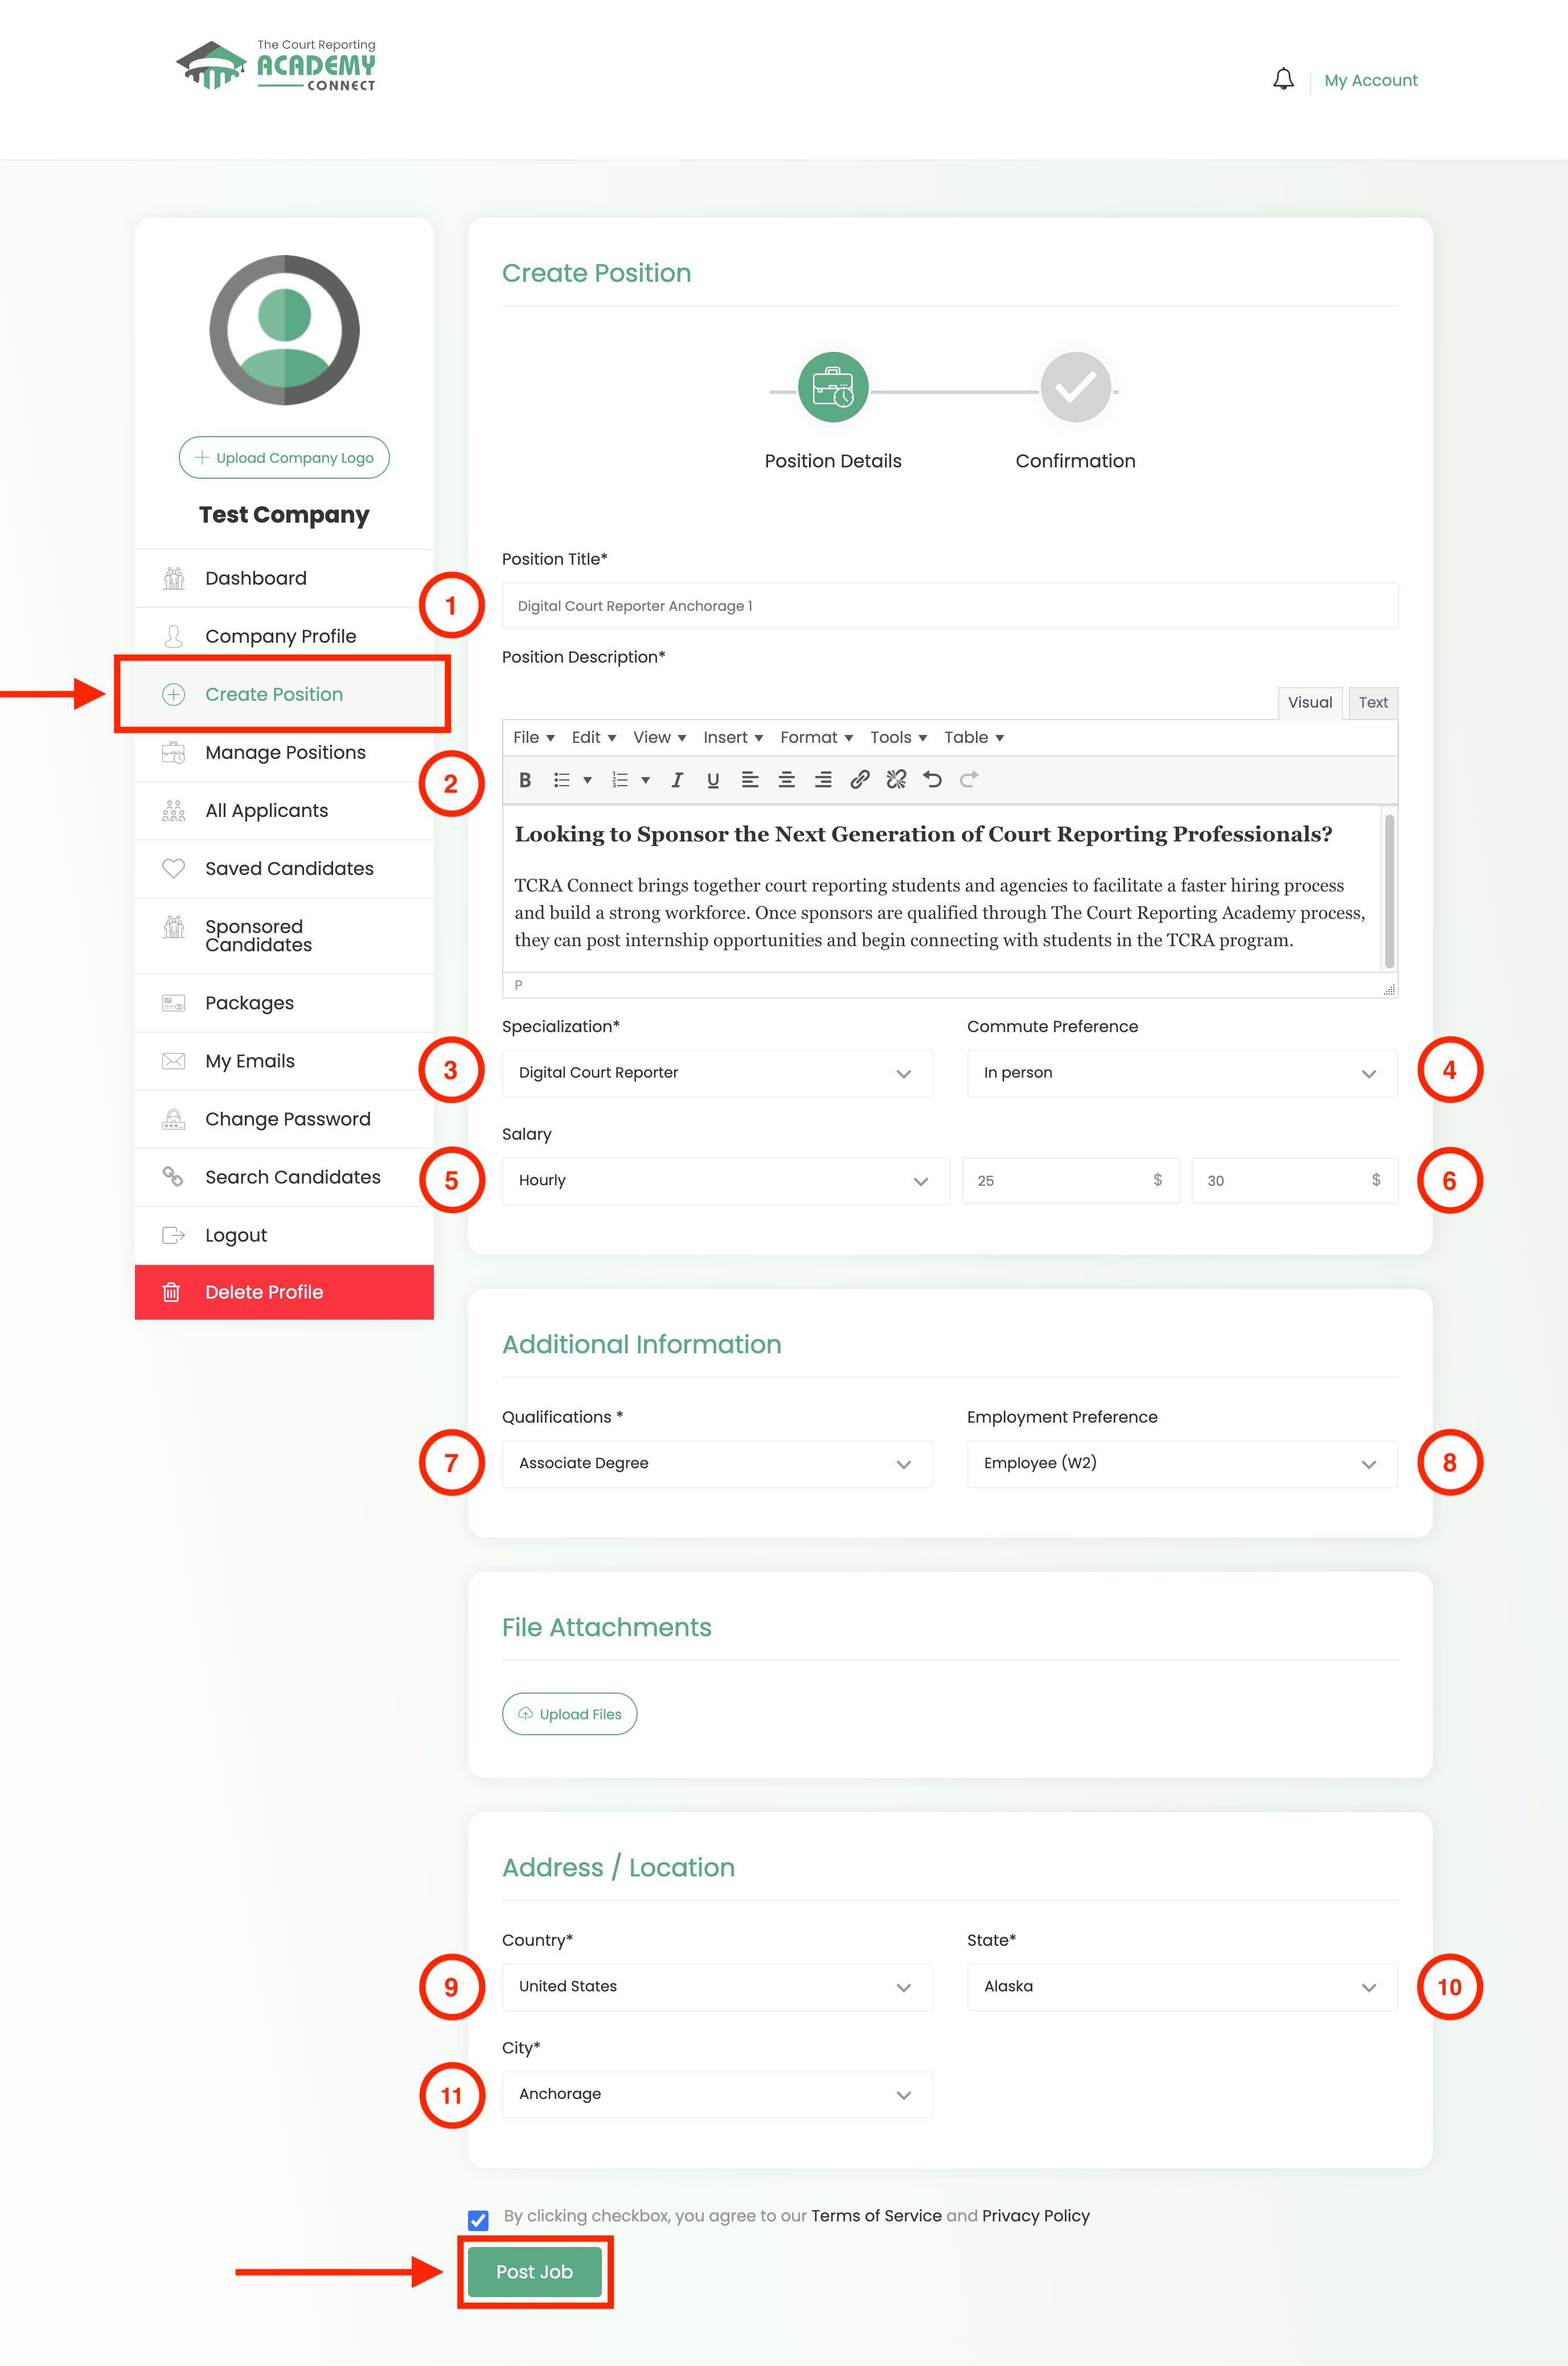Toggle bold formatting in the editor toolbar
This screenshot has width=1568, height=2366.
point(525,780)
